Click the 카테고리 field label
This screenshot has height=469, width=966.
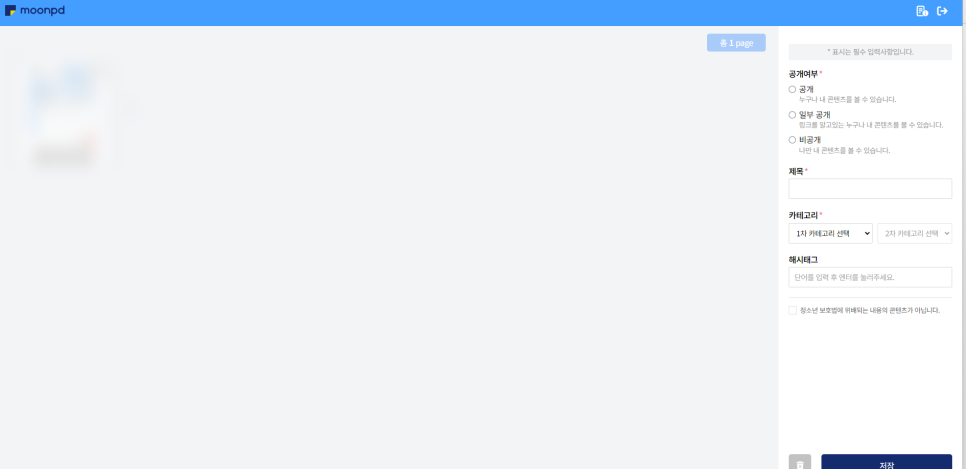coord(803,215)
